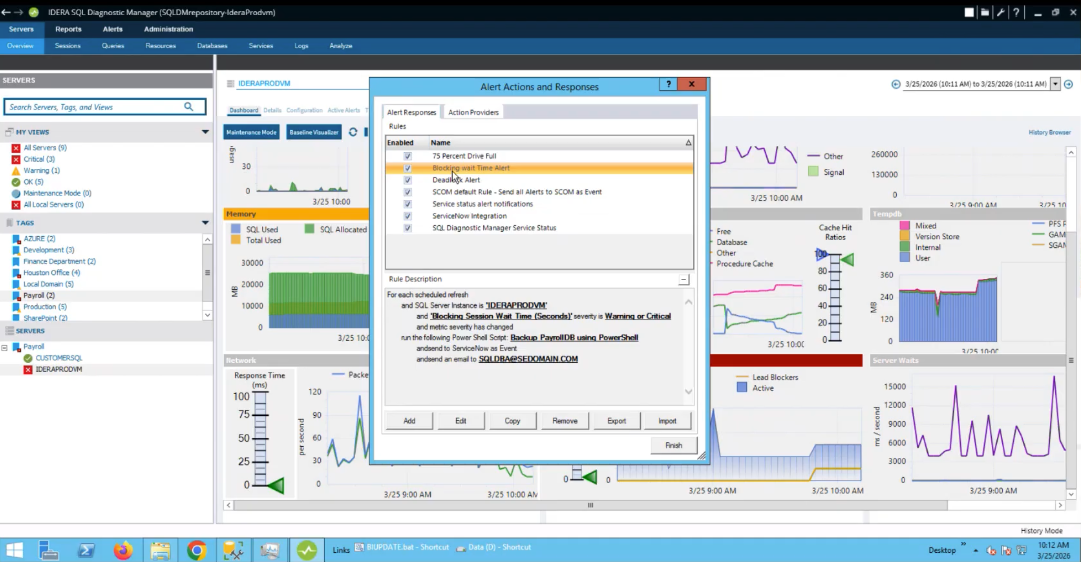Click the tags list scroll down arrow
The width and height of the screenshot is (1081, 562).
pos(207,315)
